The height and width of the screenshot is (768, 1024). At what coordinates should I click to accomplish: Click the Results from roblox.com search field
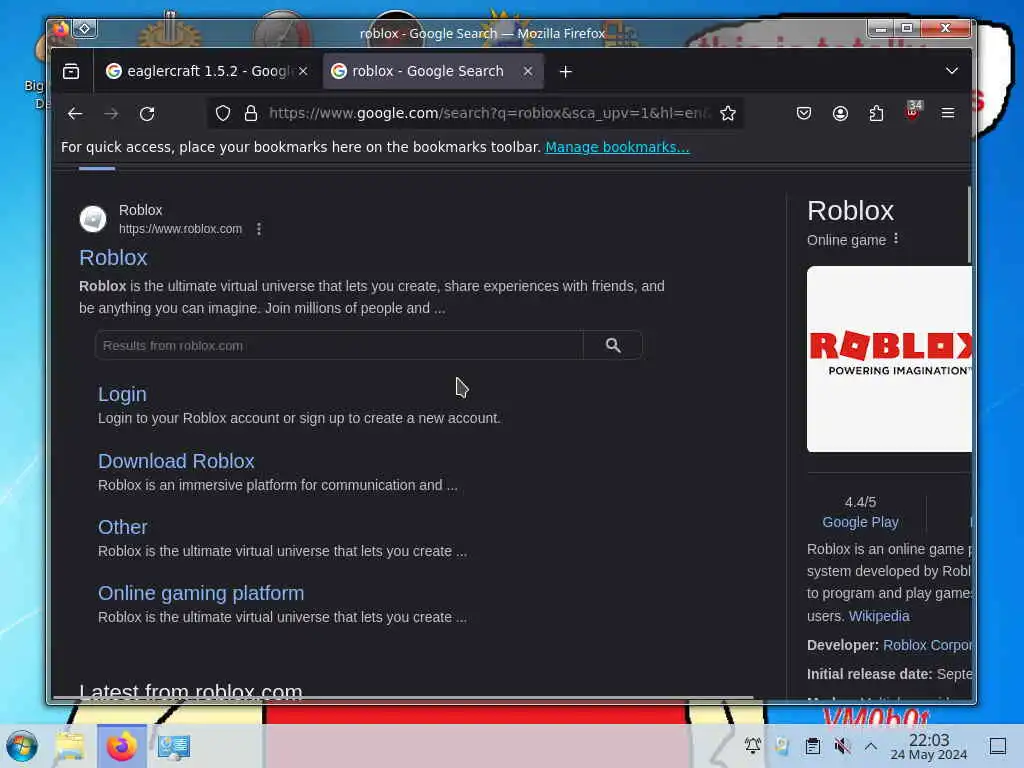click(x=338, y=345)
